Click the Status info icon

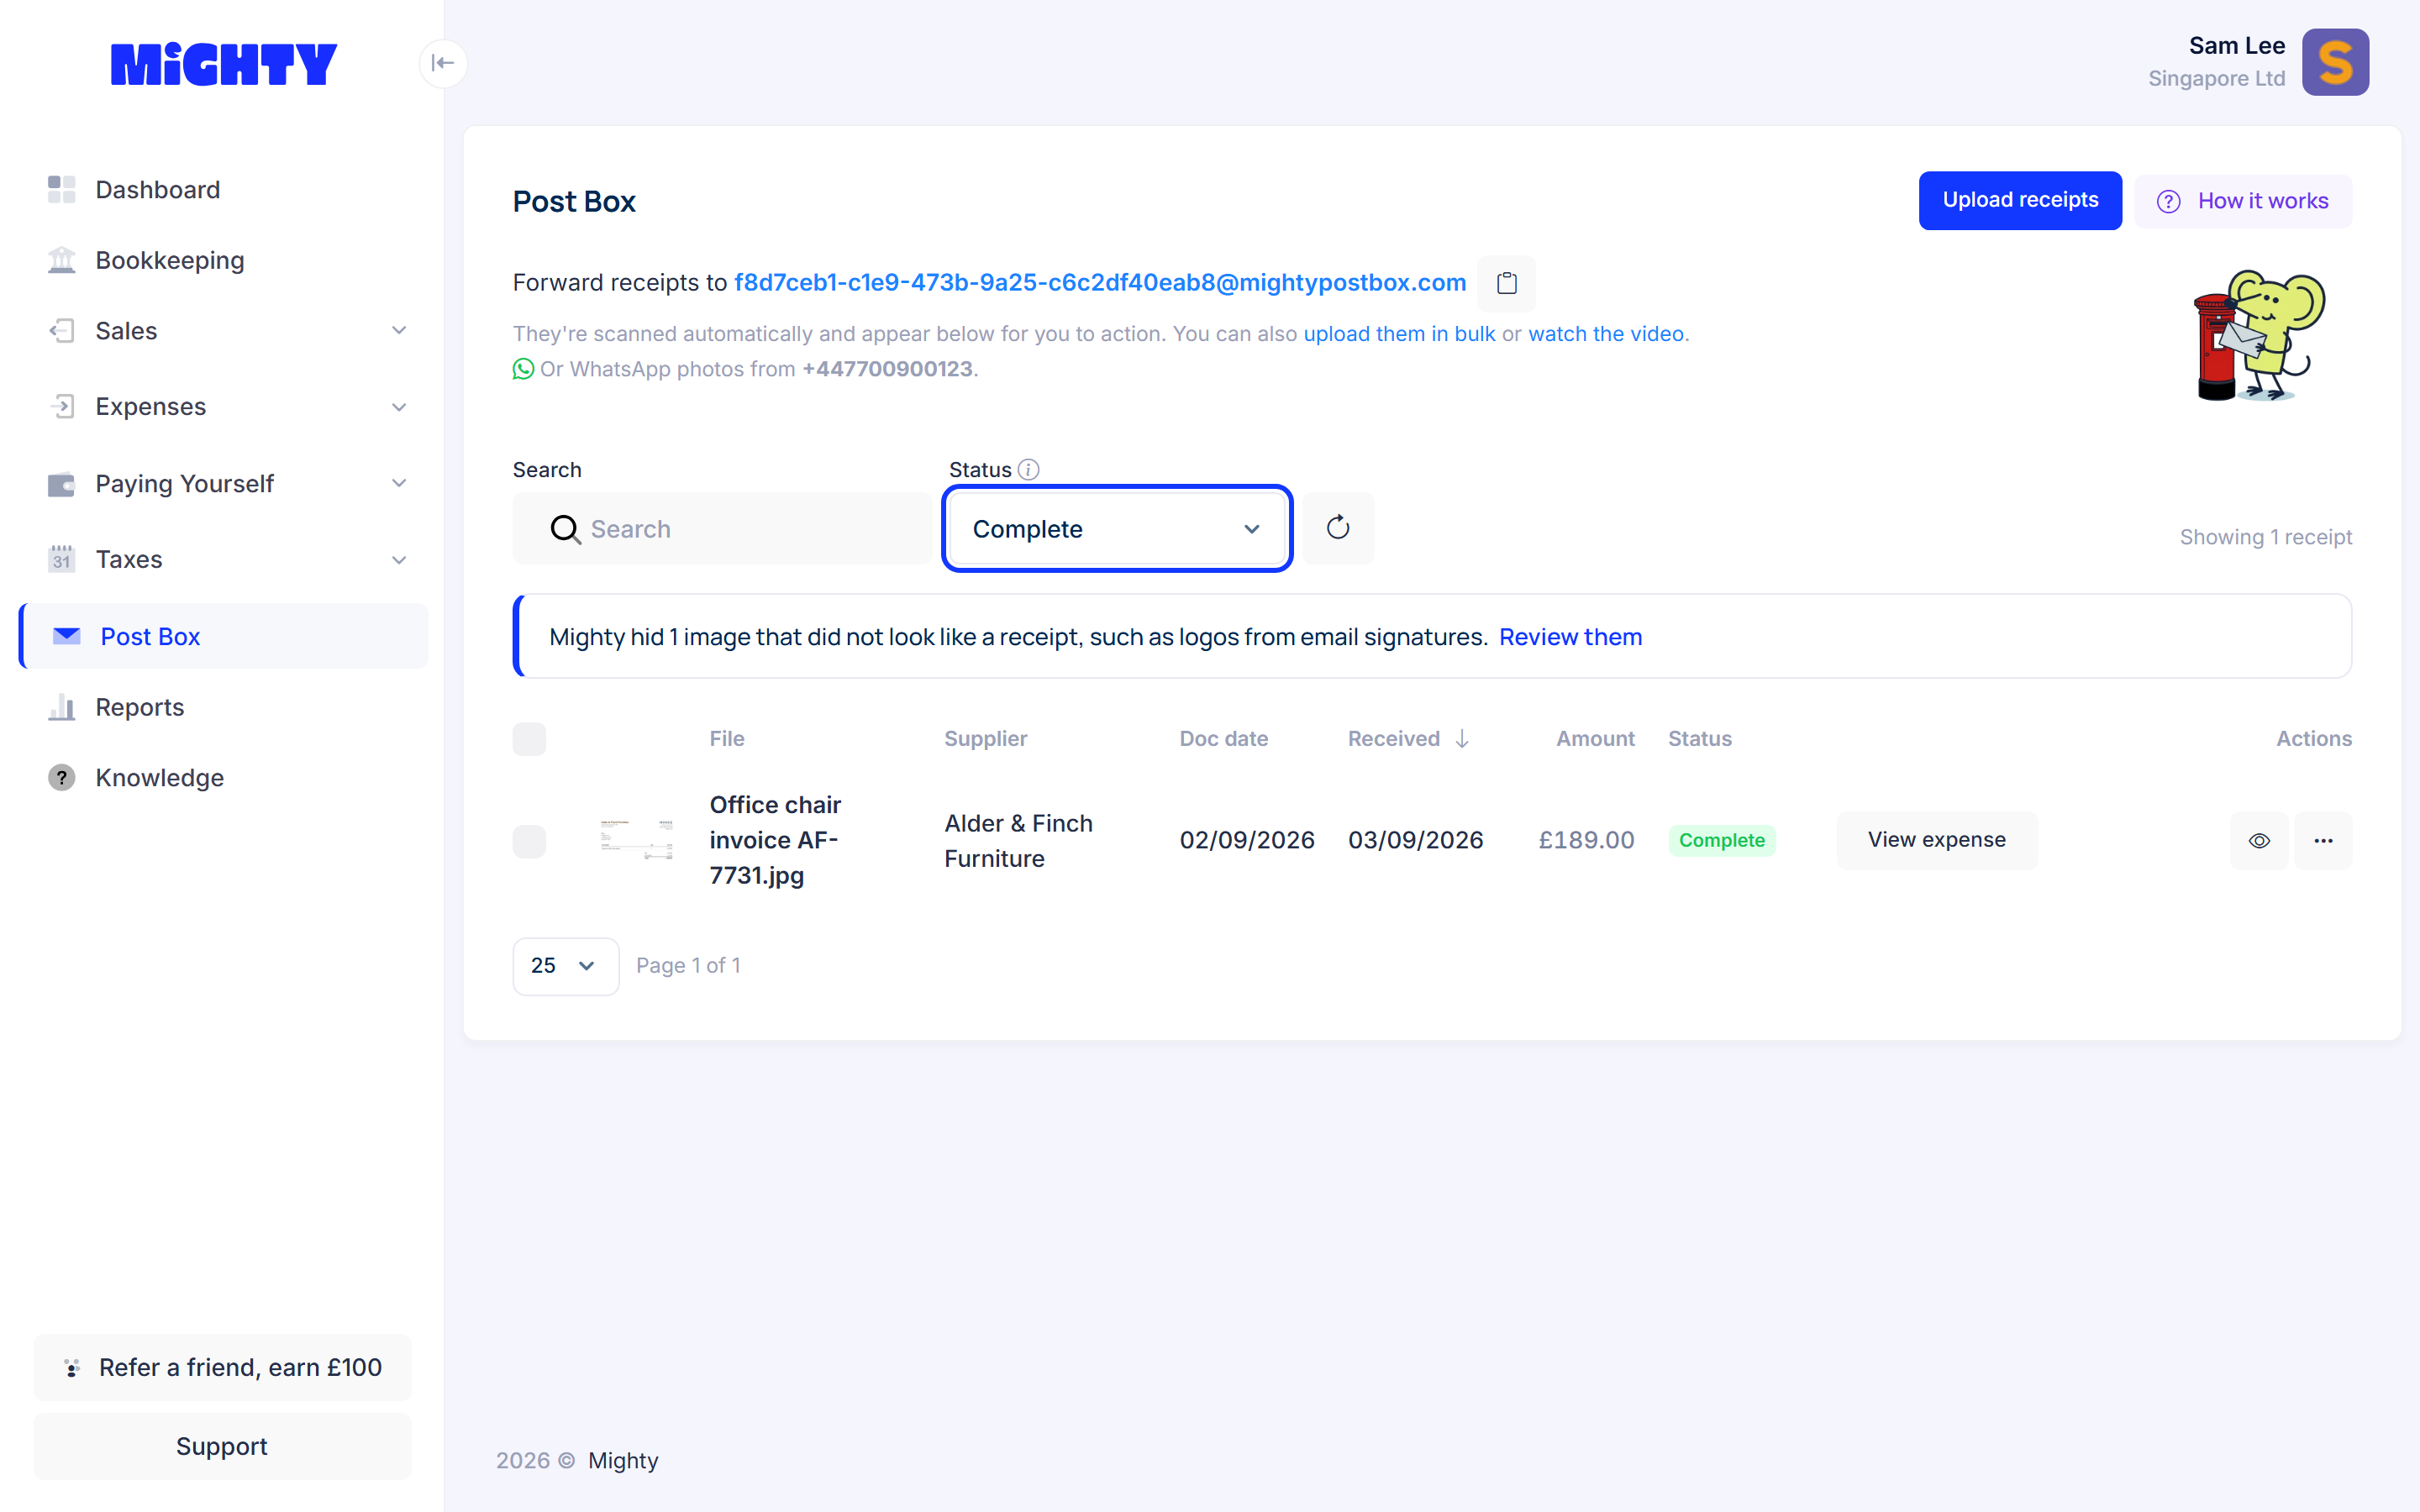point(1029,469)
